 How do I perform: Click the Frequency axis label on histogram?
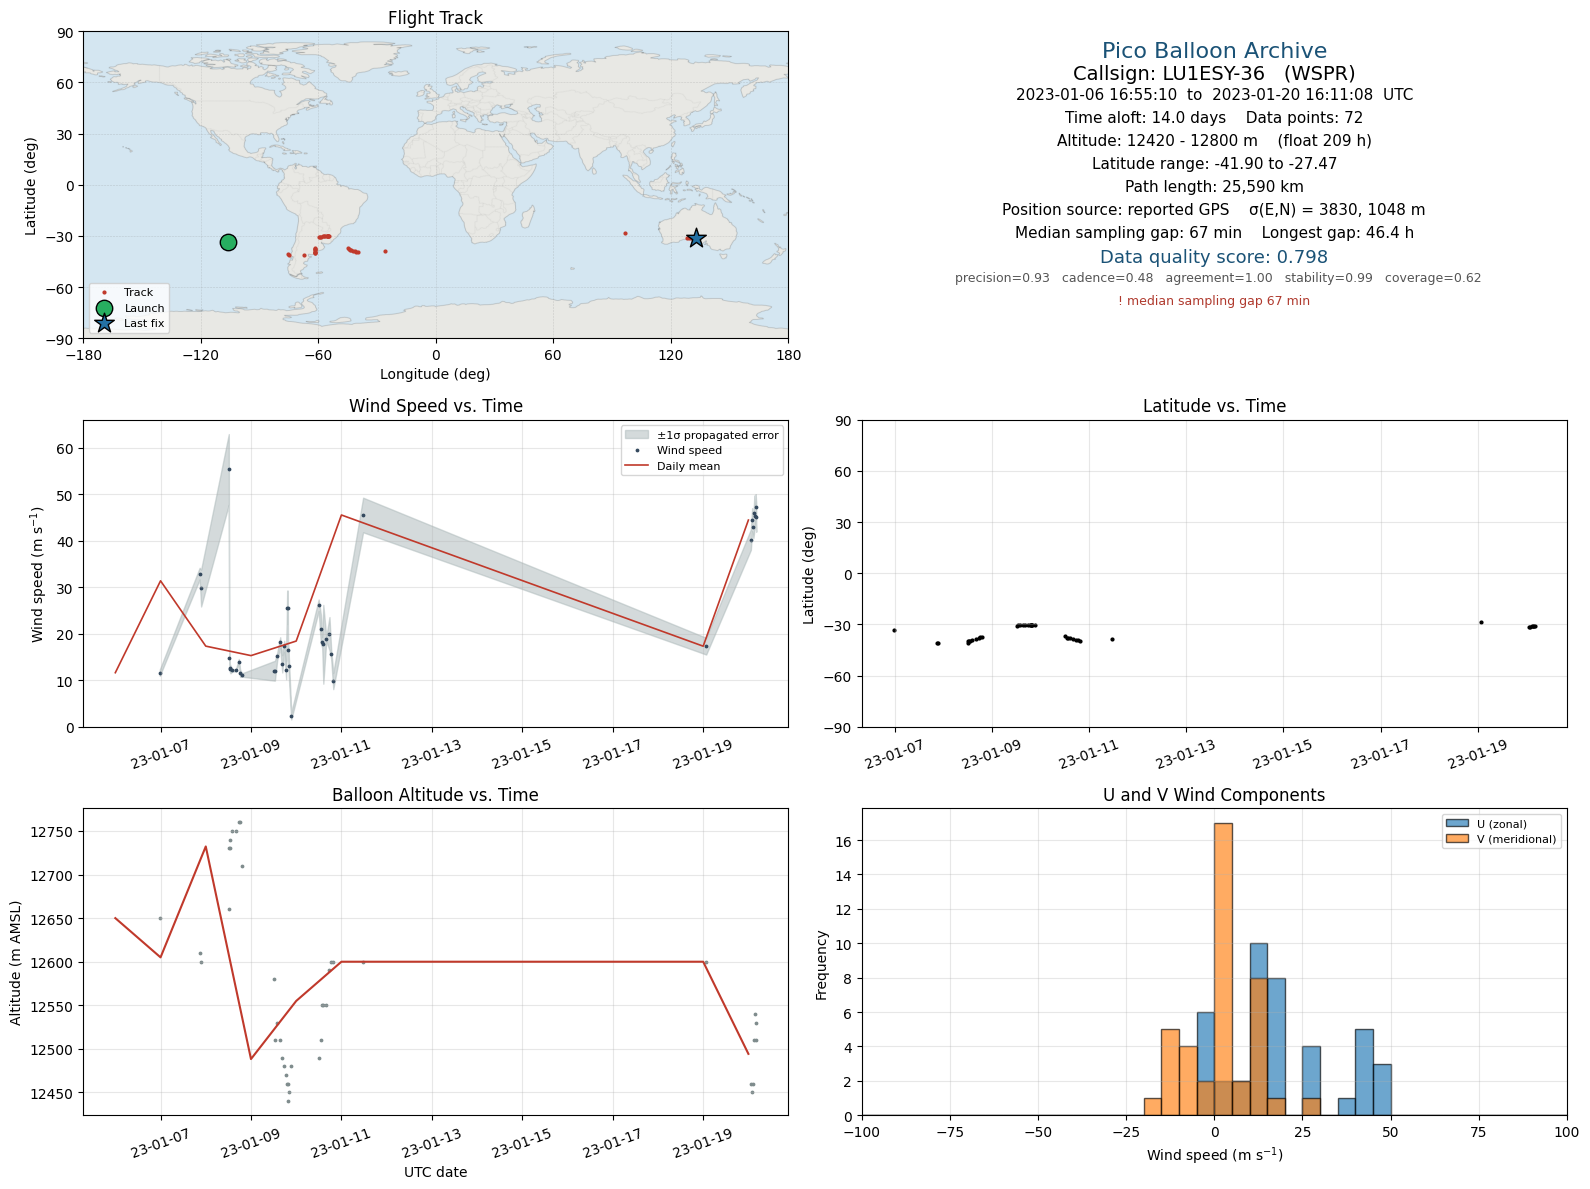pyautogui.click(x=822, y=964)
